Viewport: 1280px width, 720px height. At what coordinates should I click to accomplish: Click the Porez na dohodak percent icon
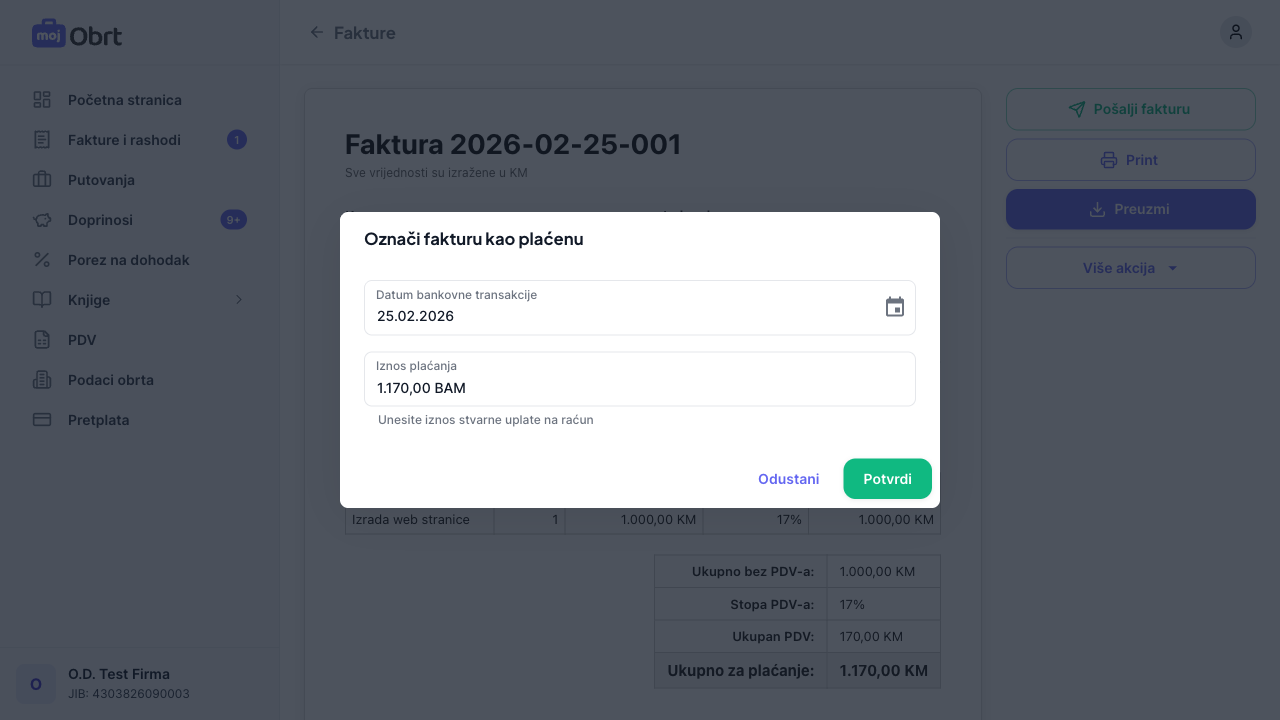pos(42,260)
